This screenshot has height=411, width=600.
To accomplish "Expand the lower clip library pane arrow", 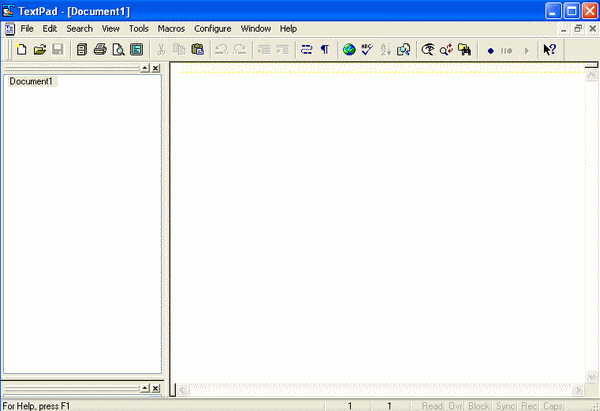I will tap(145, 388).
